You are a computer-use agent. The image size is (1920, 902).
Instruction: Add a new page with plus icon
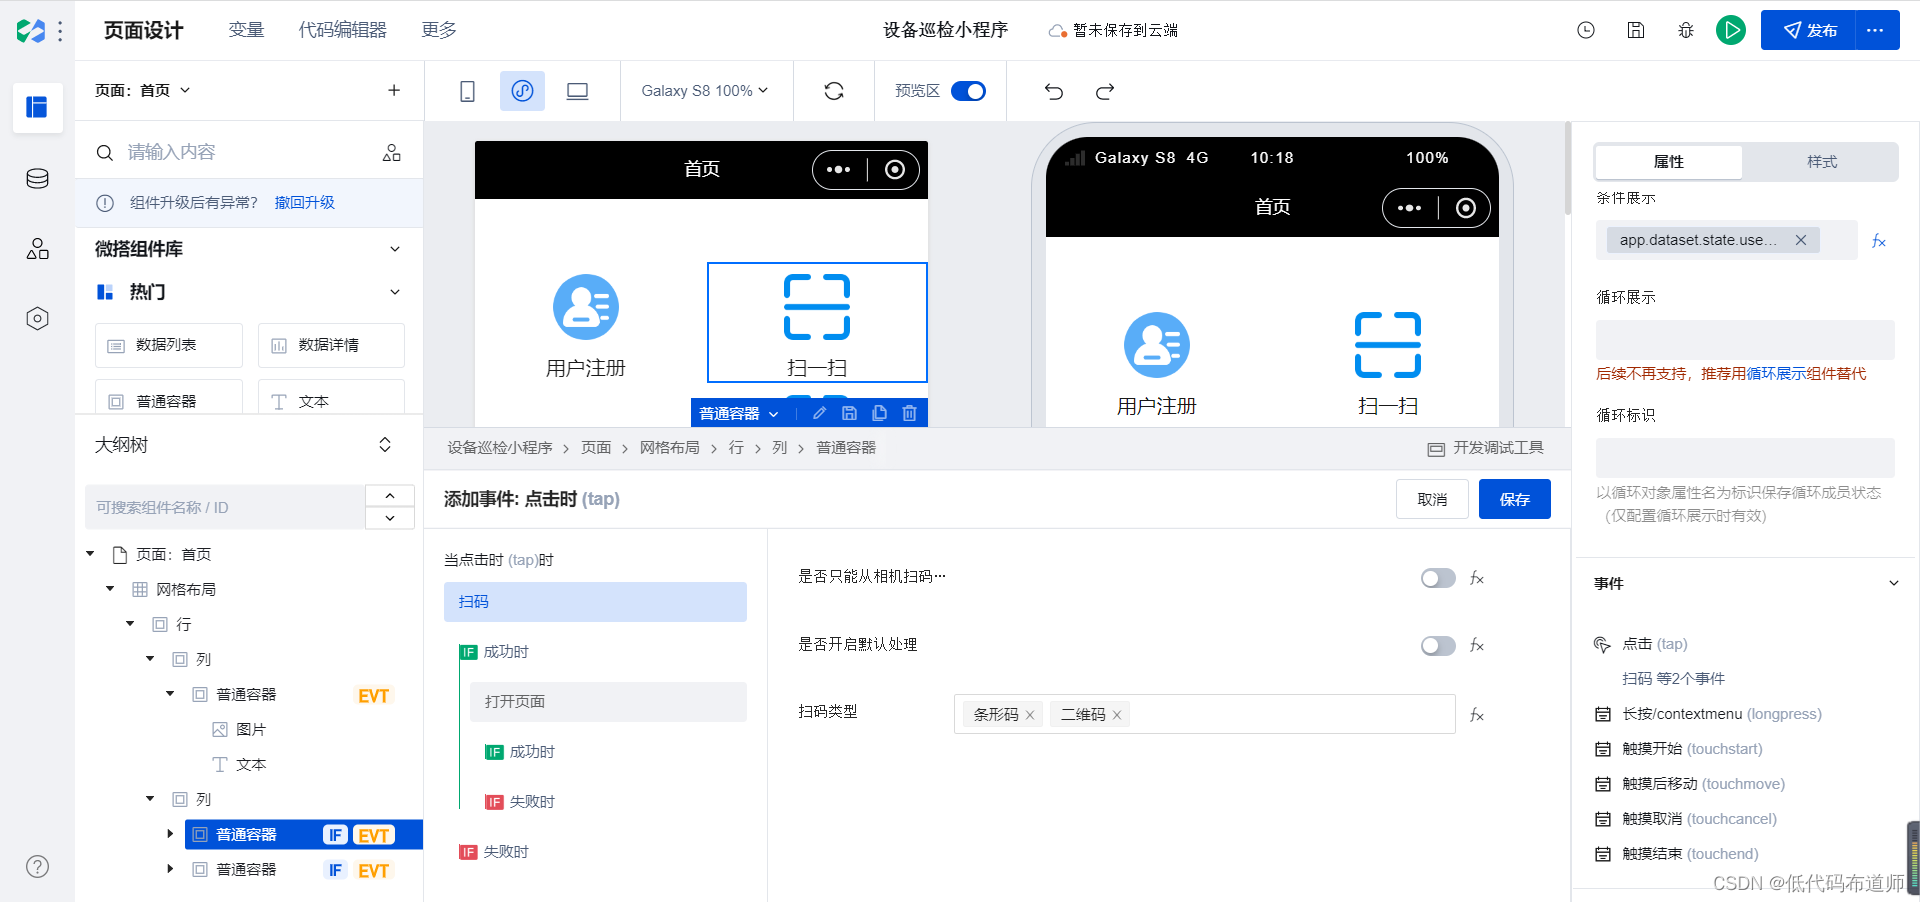point(394,90)
